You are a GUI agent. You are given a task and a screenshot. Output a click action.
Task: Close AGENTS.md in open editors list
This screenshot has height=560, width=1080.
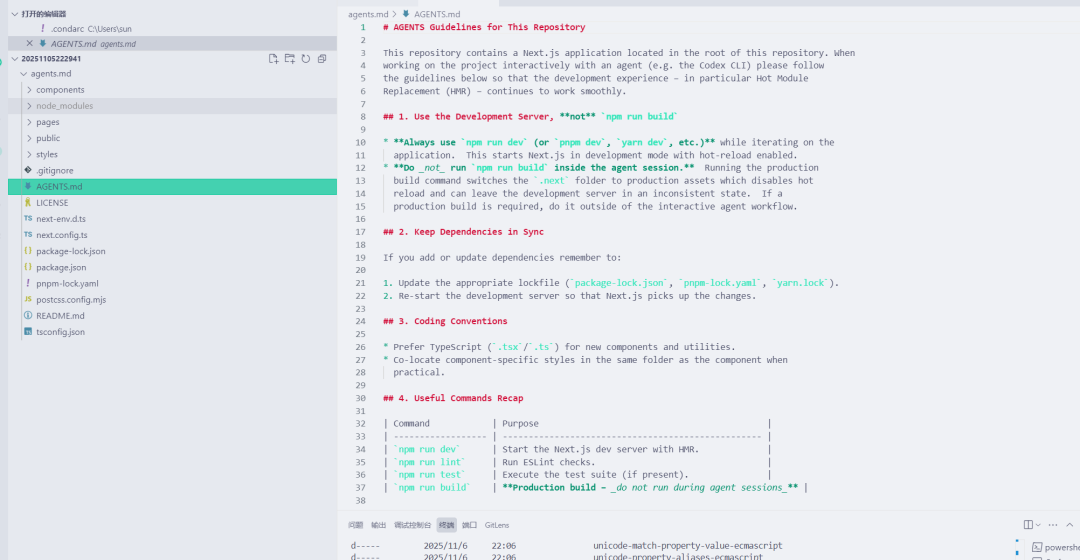pyautogui.click(x=29, y=43)
